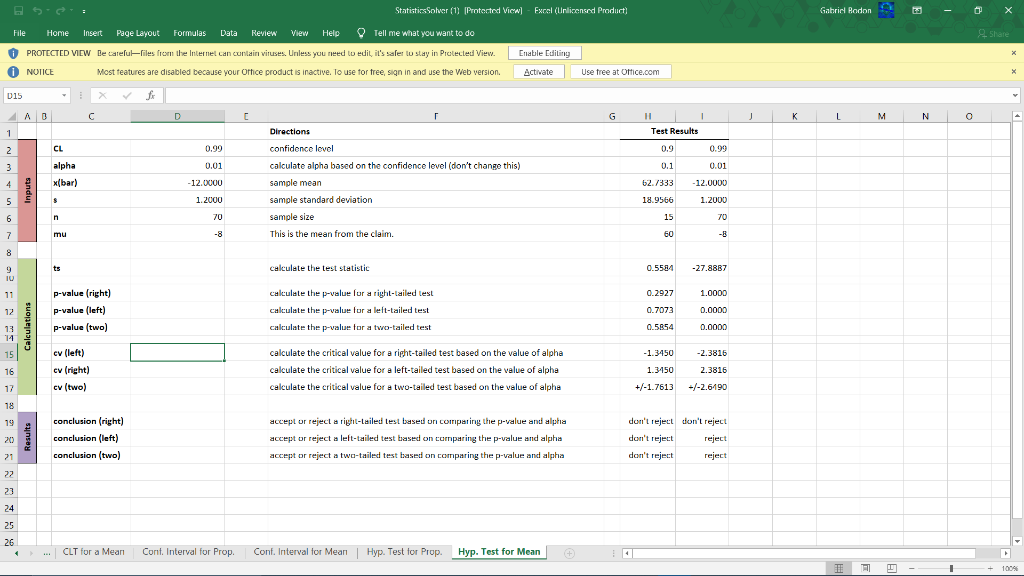
Task: Open the Review ribbon tab
Action: click(264, 33)
